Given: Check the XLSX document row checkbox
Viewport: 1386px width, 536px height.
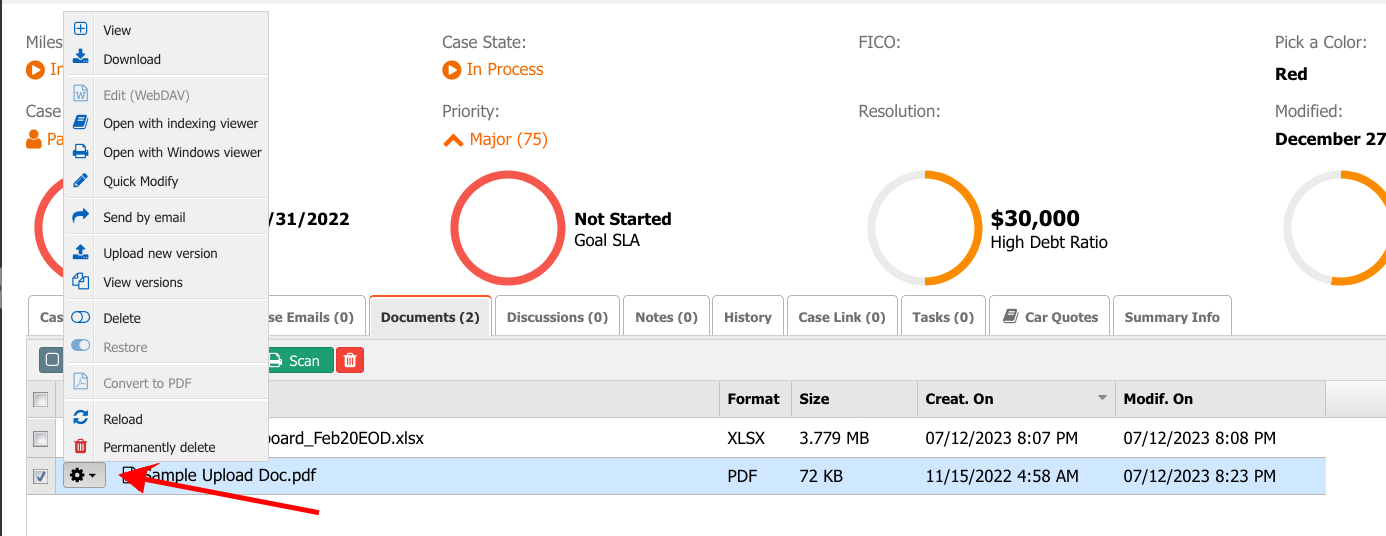Looking at the screenshot, I should click(41, 439).
